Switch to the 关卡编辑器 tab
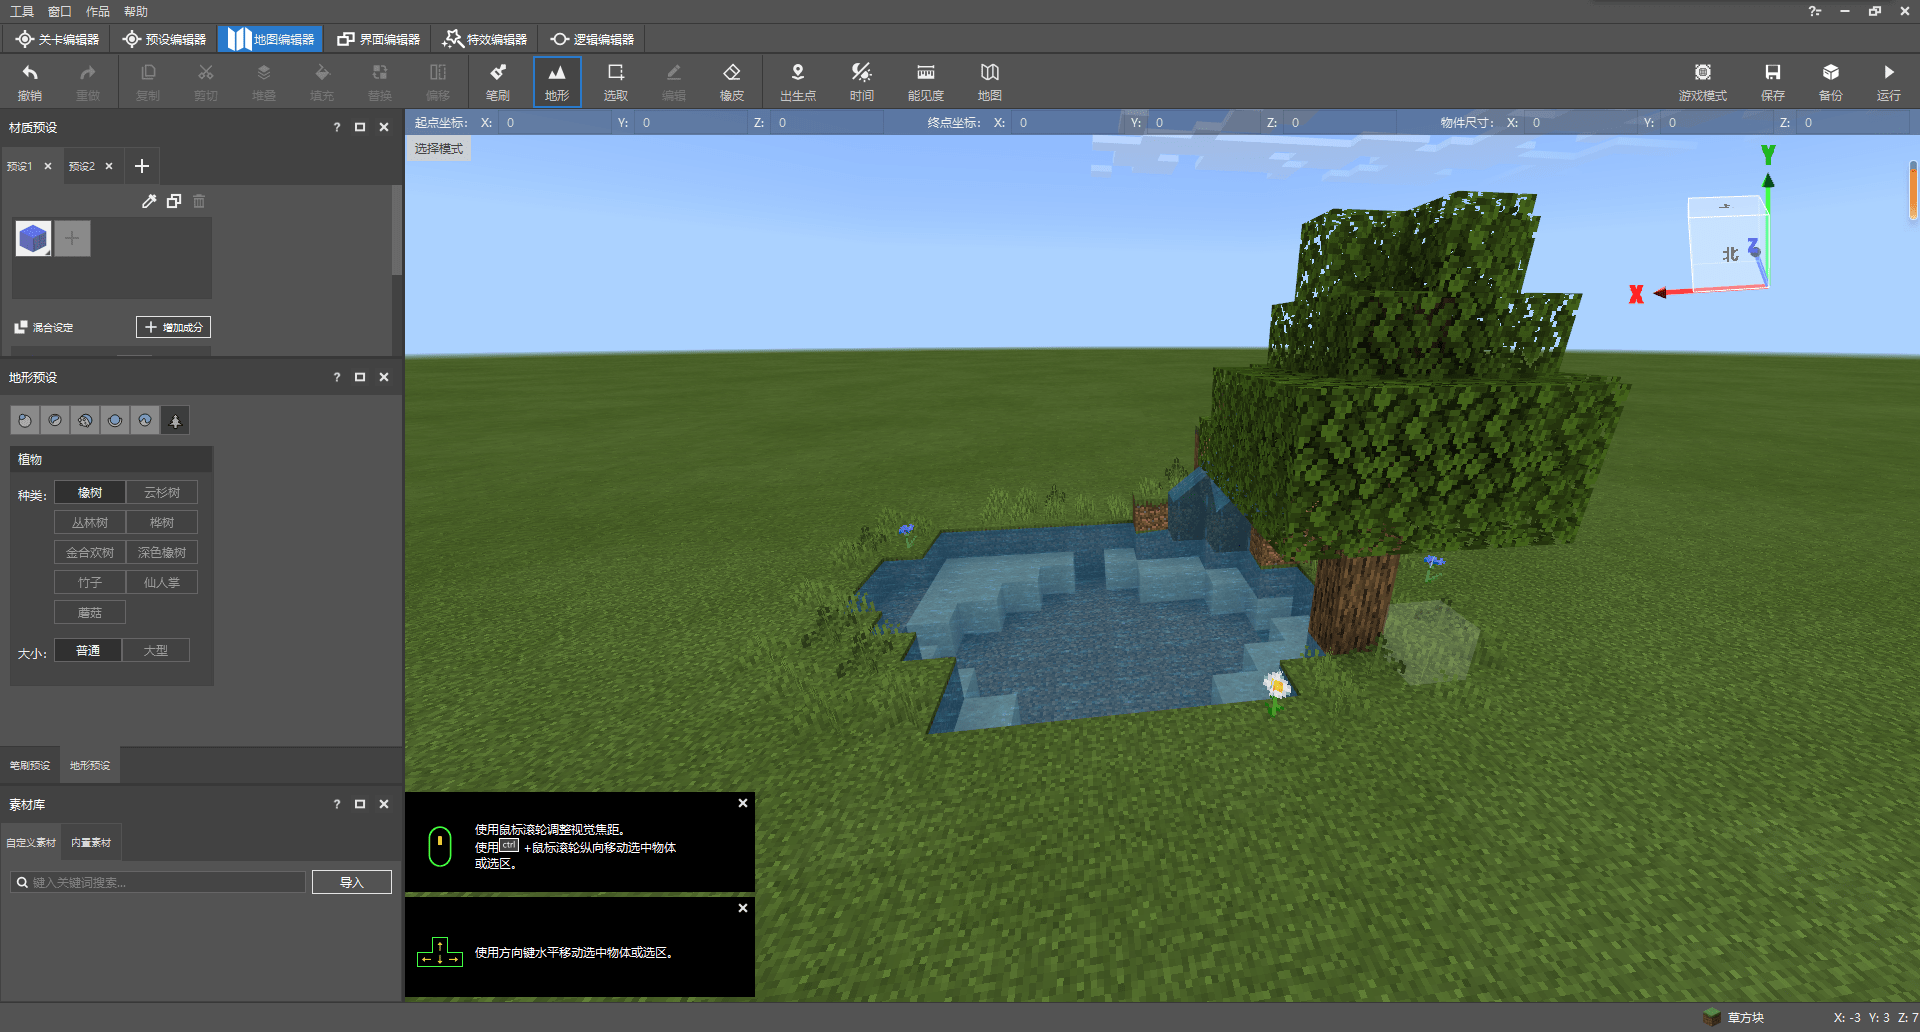Image resolution: width=1920 pixels, height=1032 pixels. coord(58,39)
